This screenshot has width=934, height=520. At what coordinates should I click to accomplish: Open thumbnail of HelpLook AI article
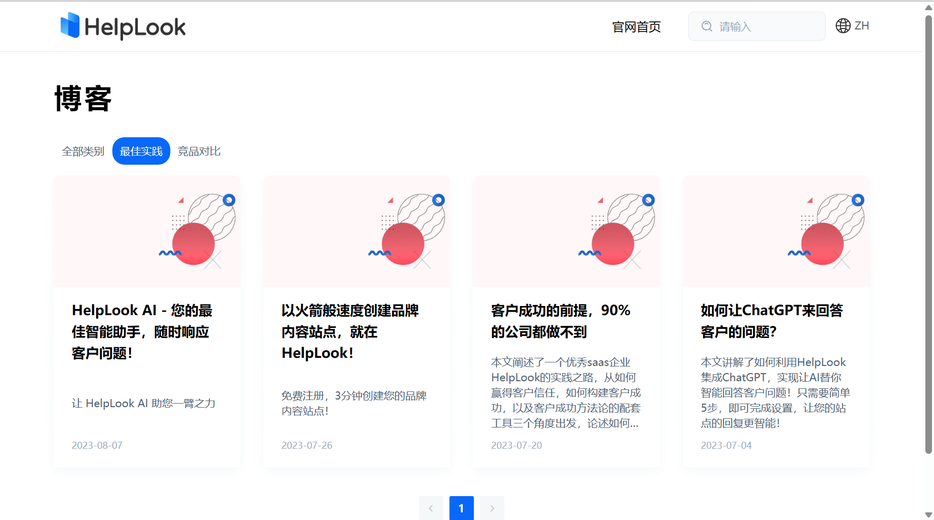[147, 232]
